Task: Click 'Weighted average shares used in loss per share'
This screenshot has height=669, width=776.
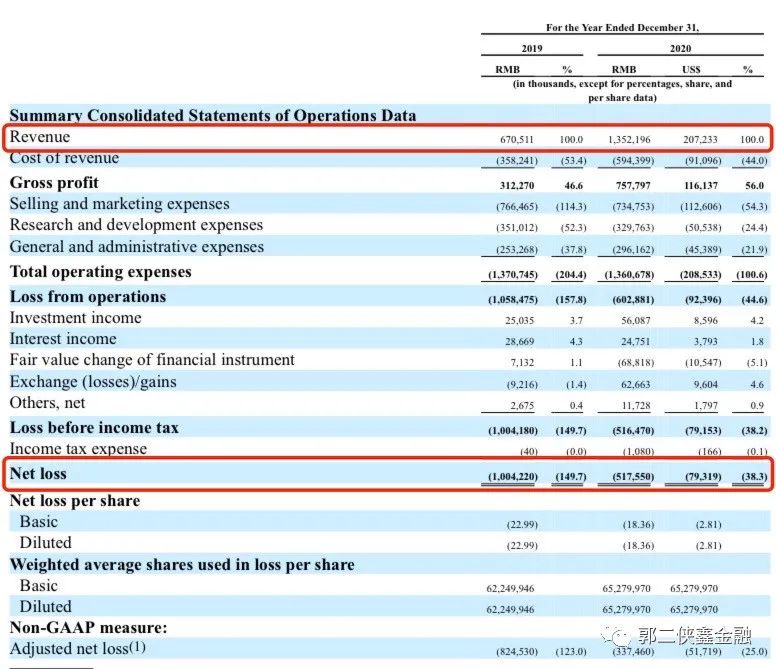Action: 182,565
